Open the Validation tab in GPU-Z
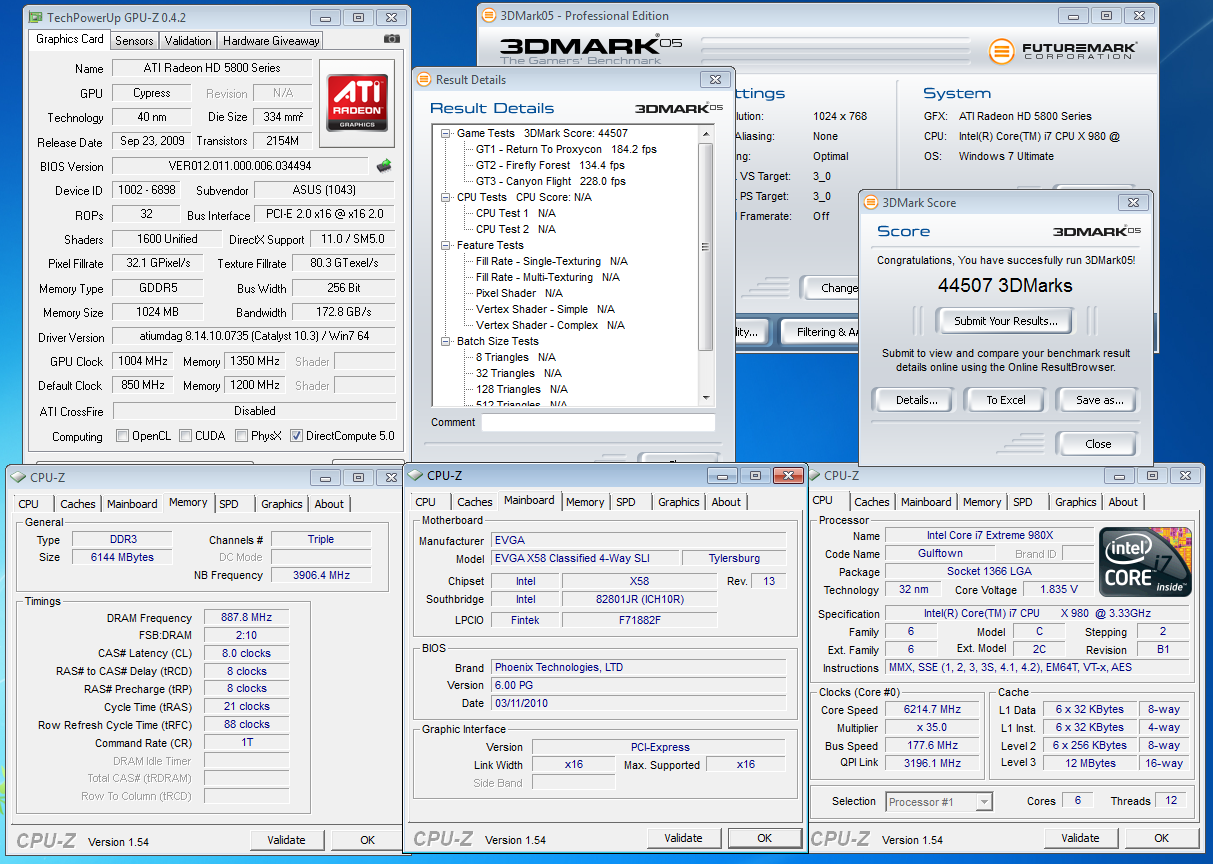Image resolution: width=1213 pixels, height=864 pixels. (188, 41)
